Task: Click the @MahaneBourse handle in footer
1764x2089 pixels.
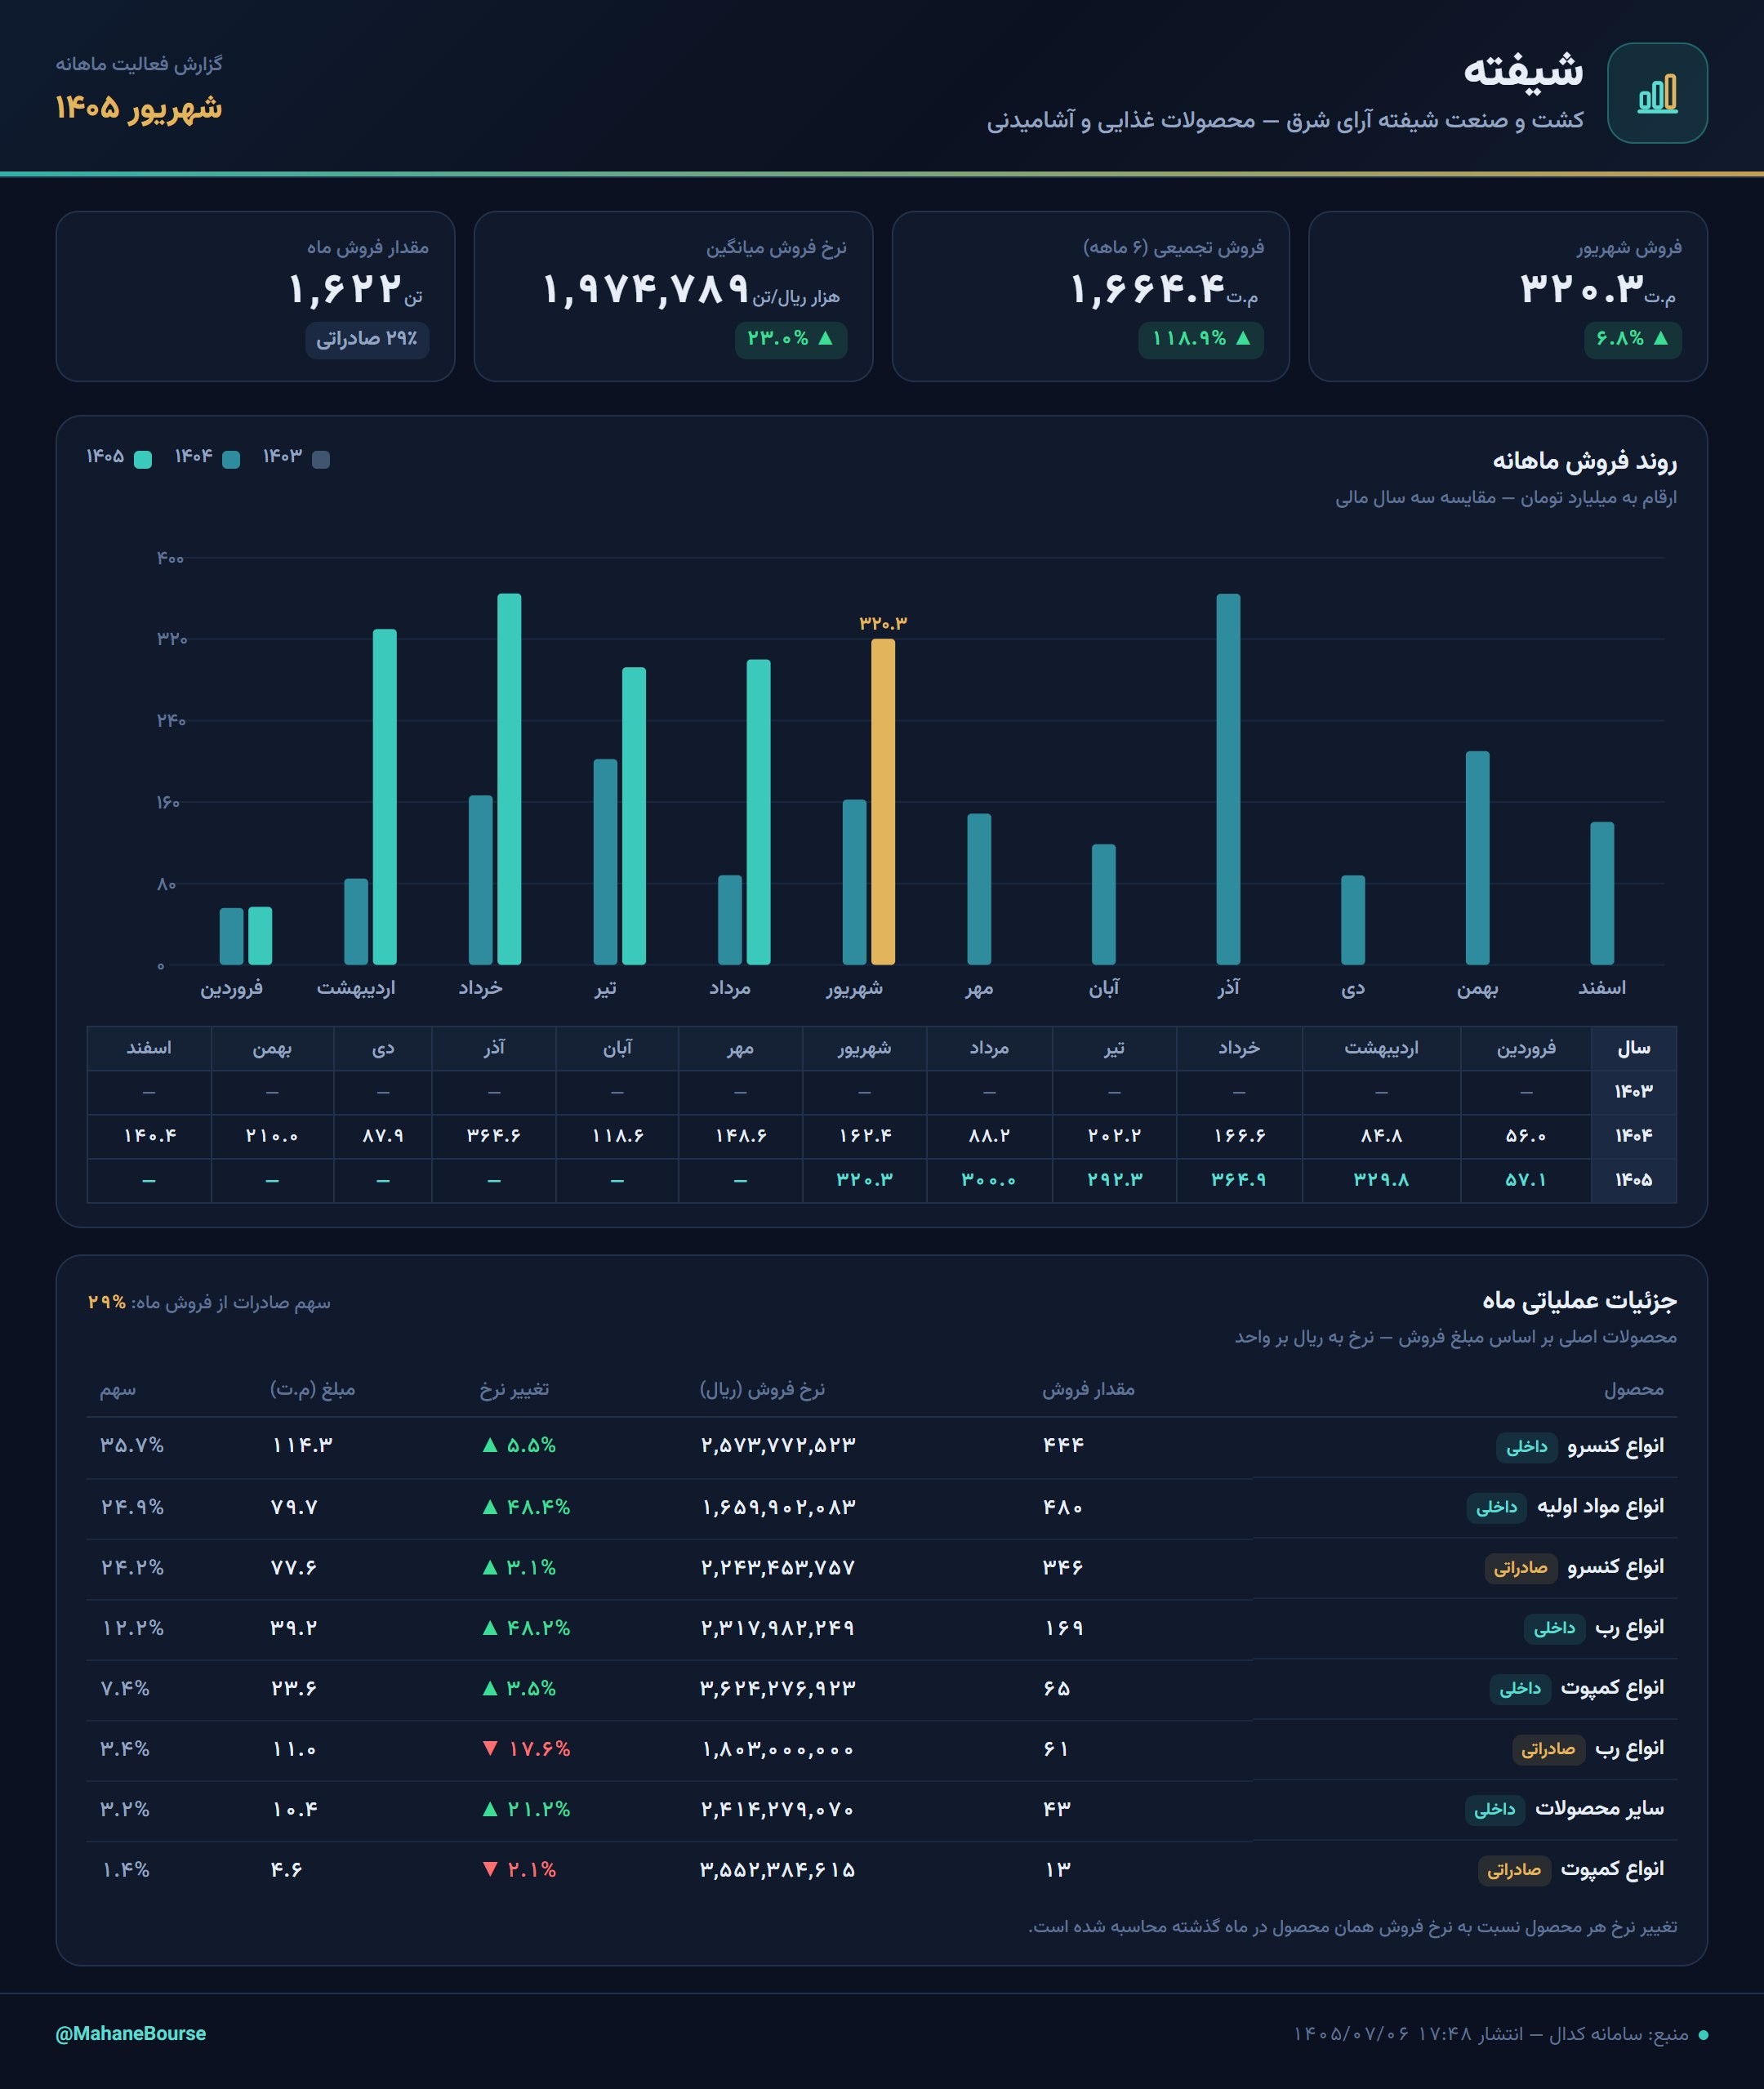Action: tap(131, 2033)
